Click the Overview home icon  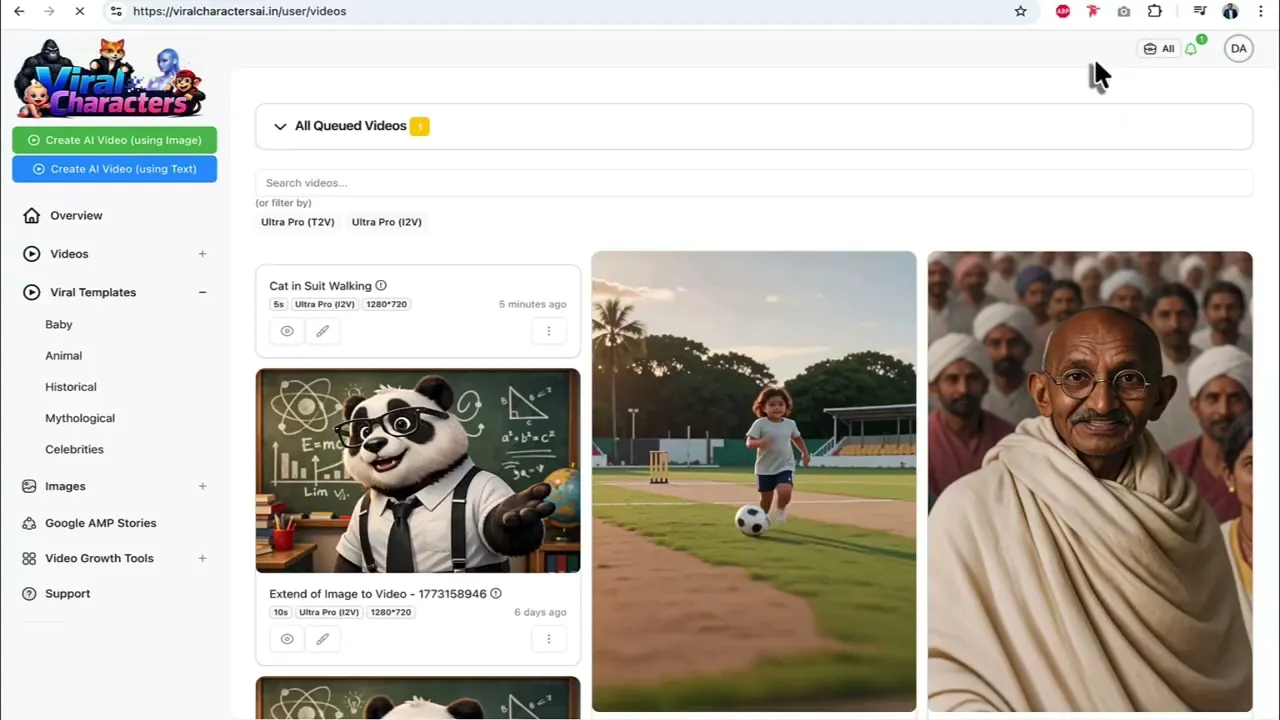(32, 215)
